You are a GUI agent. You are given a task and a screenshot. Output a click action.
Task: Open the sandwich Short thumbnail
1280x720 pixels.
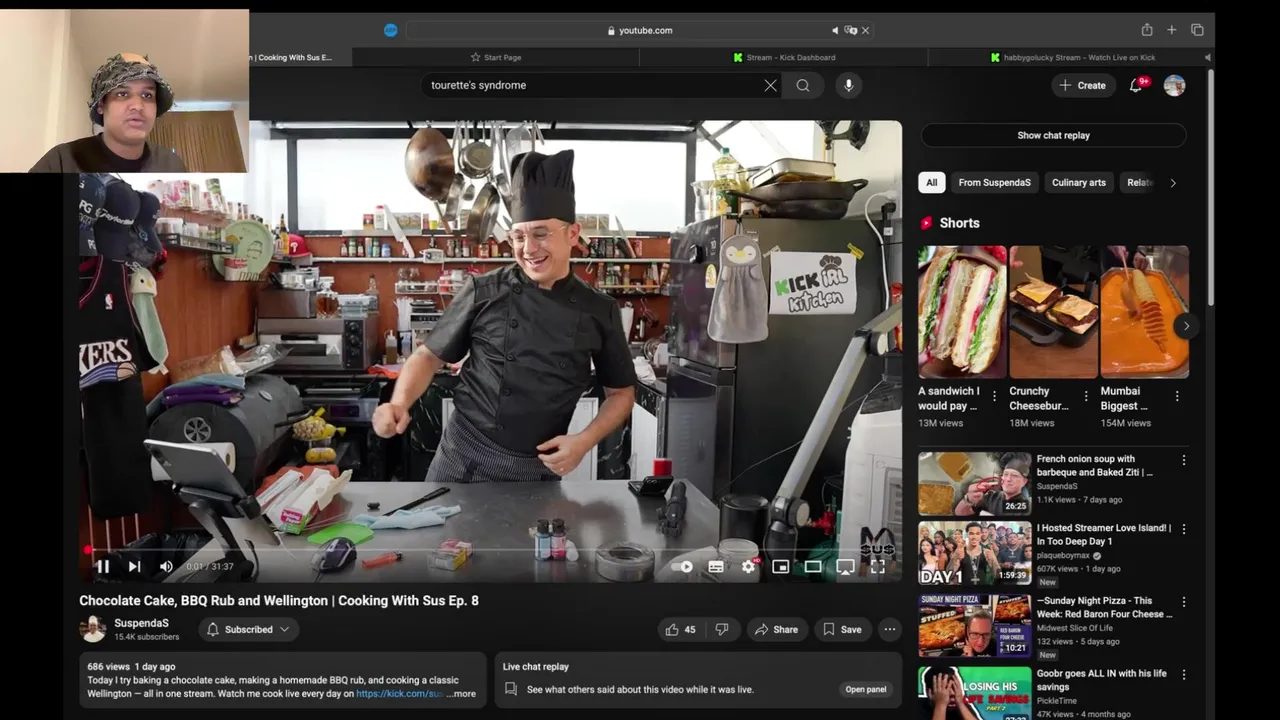click(x=962, y=311)
